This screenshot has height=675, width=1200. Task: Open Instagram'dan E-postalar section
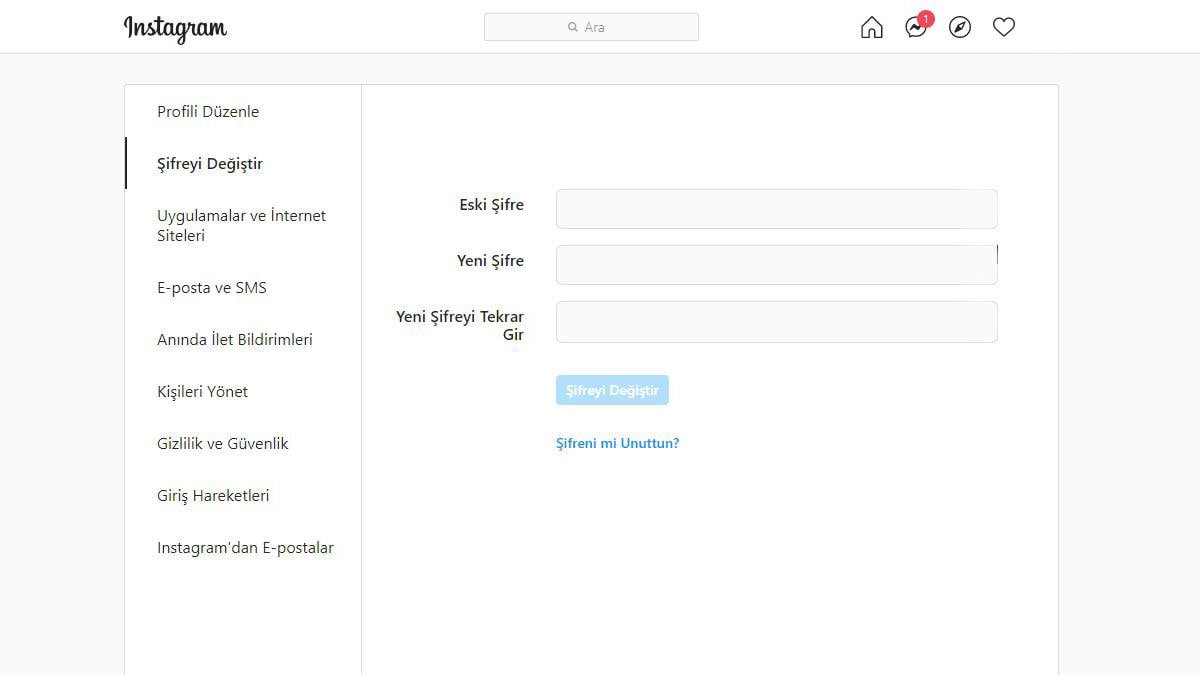245,548
